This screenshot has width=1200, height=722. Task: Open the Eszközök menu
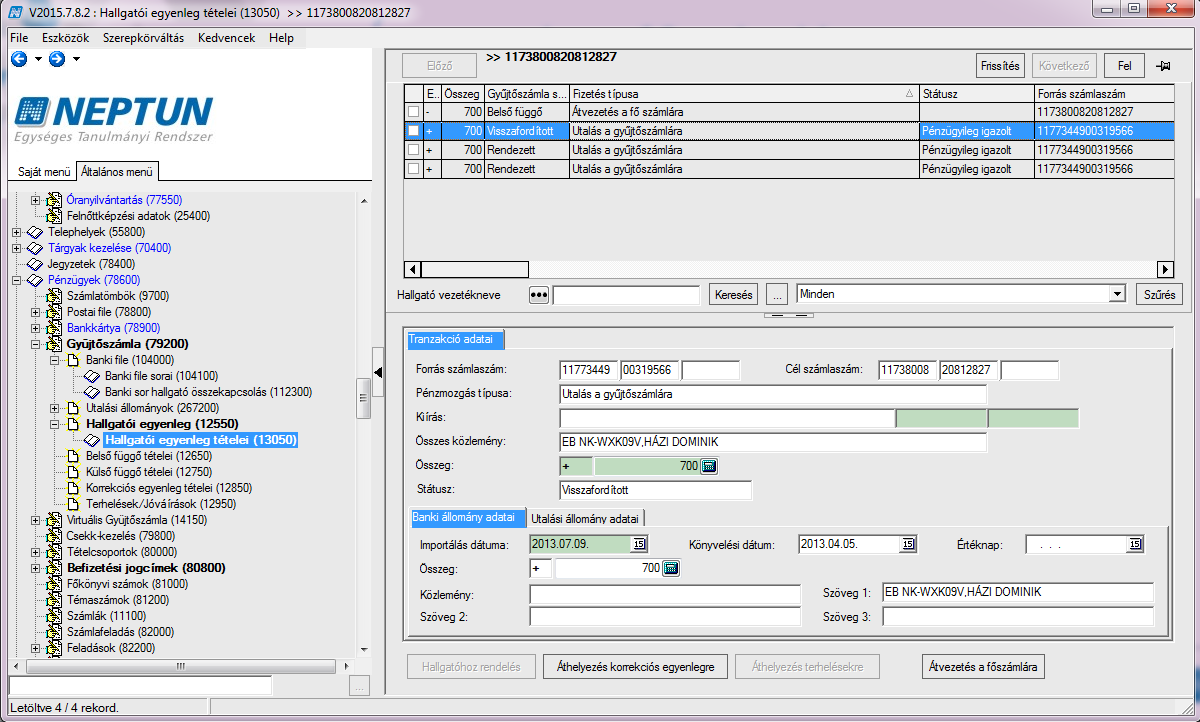point(65,38)
